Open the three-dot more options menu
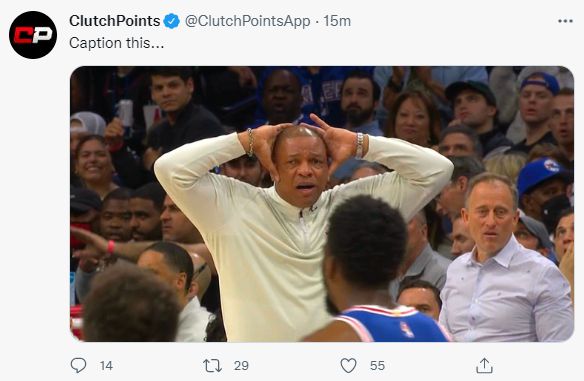Screen dimensions: 584x381 click(x=565, y=21)
